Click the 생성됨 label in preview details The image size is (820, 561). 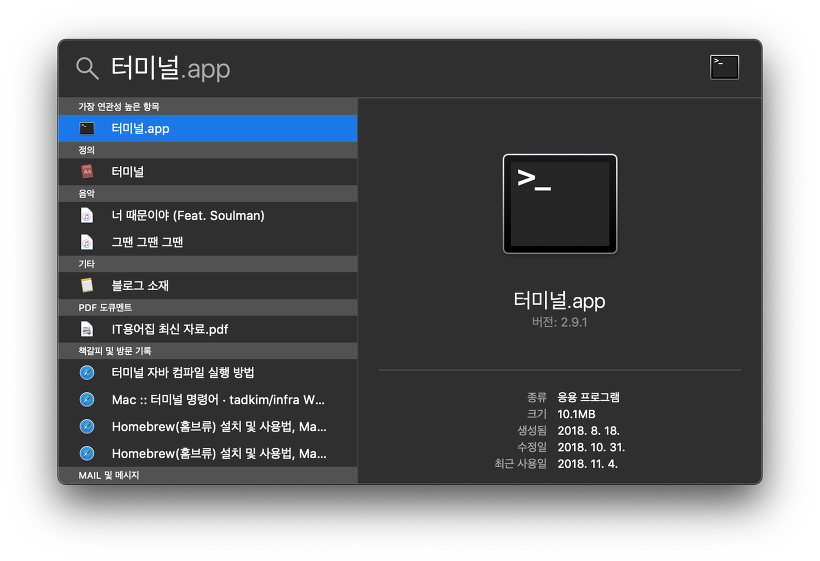[532, 431]
